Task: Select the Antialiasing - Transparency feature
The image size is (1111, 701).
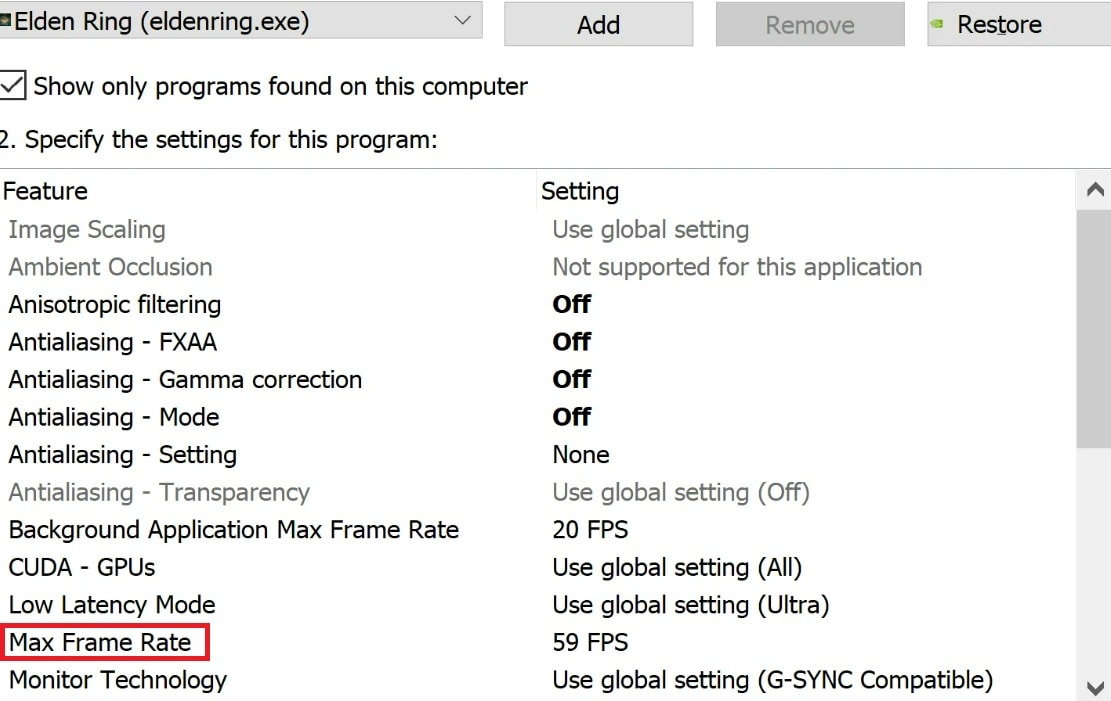Action: pos(159,493)
